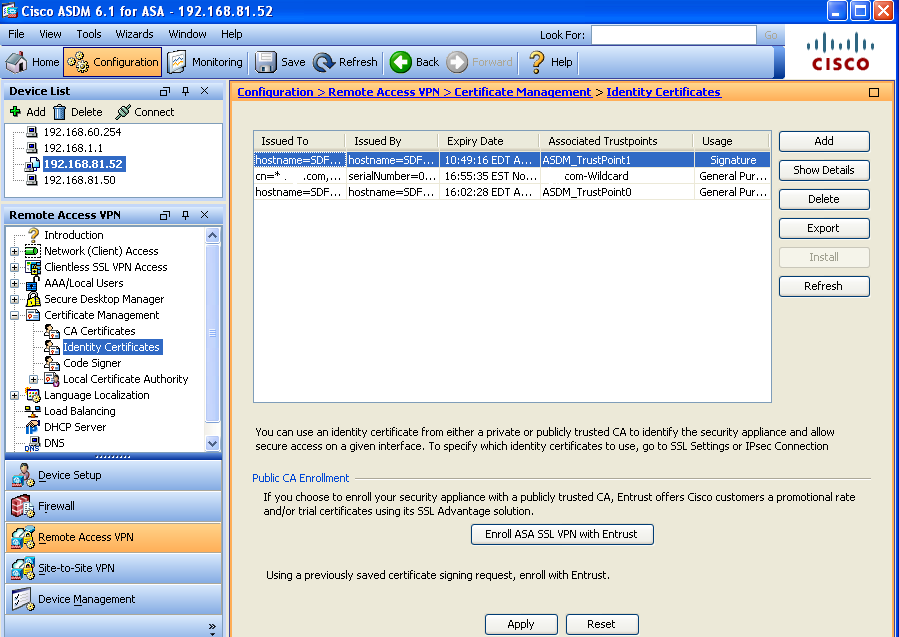The image size is (899, 637).
Task: Select the ASDM_TrustPoint0 certificate row
Action: 512,192
